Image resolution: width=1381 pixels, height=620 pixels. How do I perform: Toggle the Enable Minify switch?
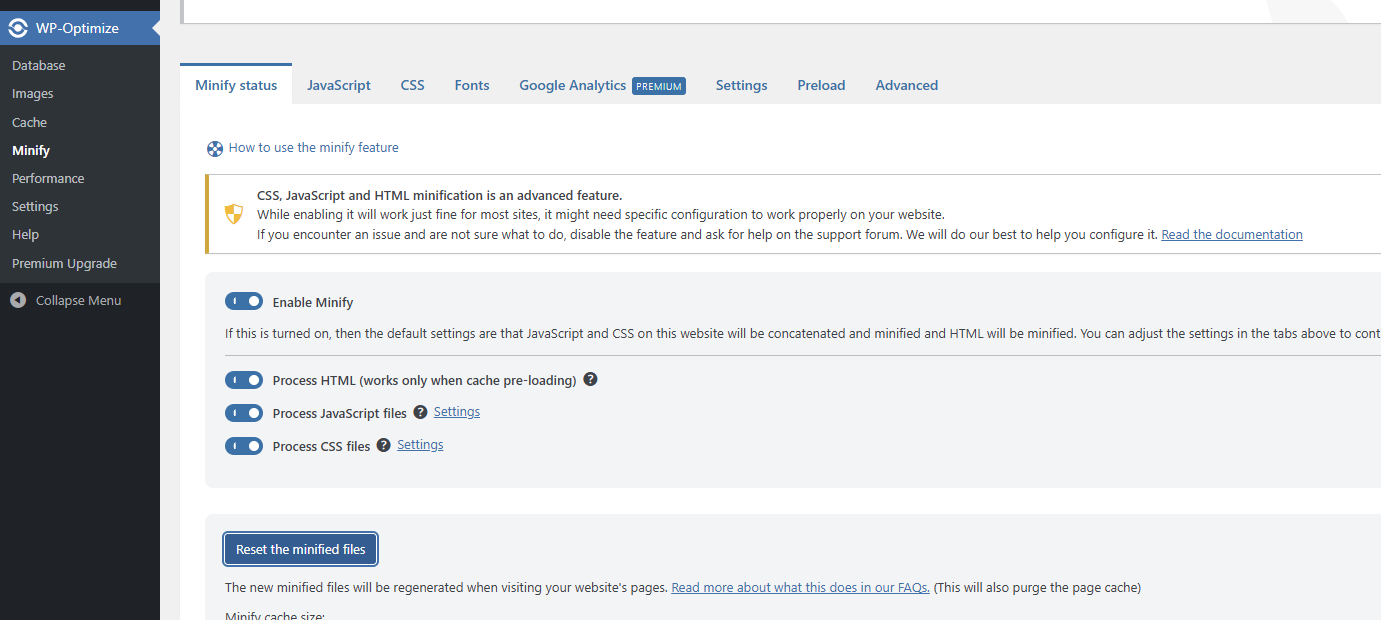click(x=244, y=301)
